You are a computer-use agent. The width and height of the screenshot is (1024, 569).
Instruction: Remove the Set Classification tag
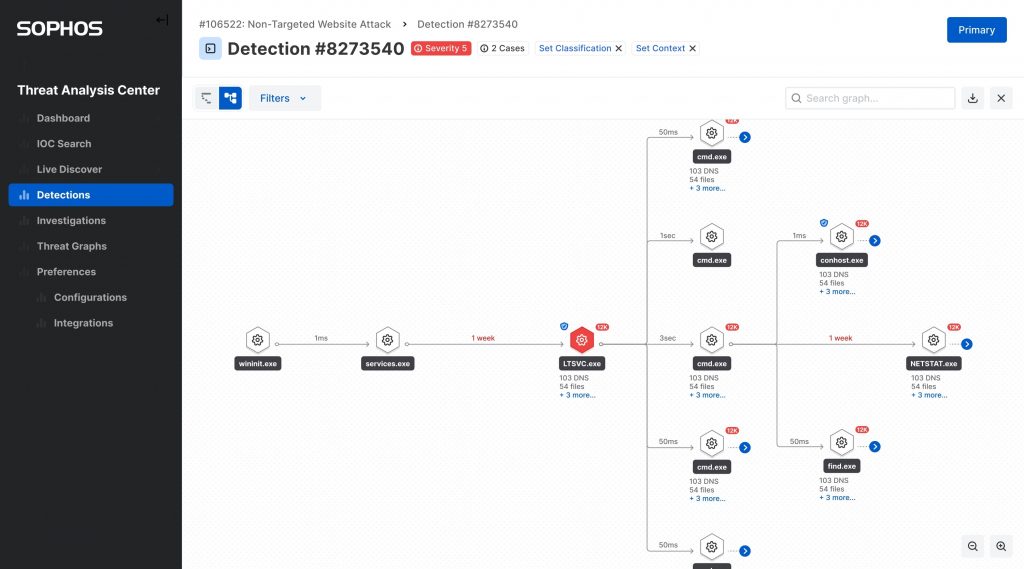coord(618,48)
